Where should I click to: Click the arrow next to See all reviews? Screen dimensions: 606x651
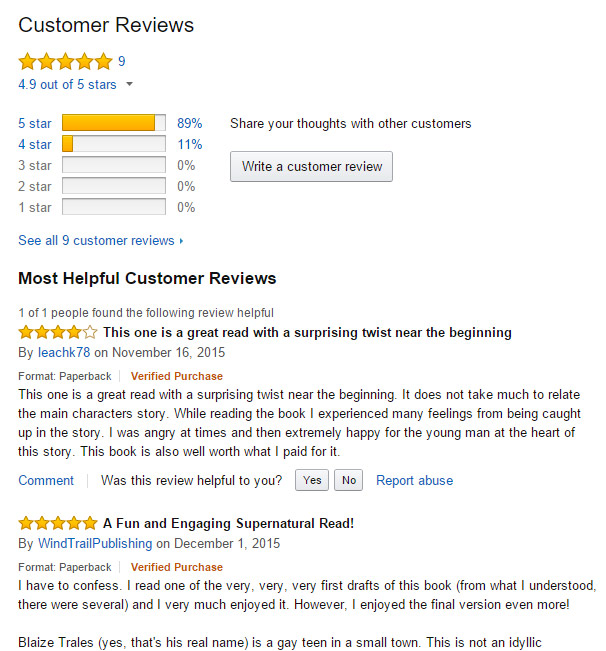click(182, 241)
